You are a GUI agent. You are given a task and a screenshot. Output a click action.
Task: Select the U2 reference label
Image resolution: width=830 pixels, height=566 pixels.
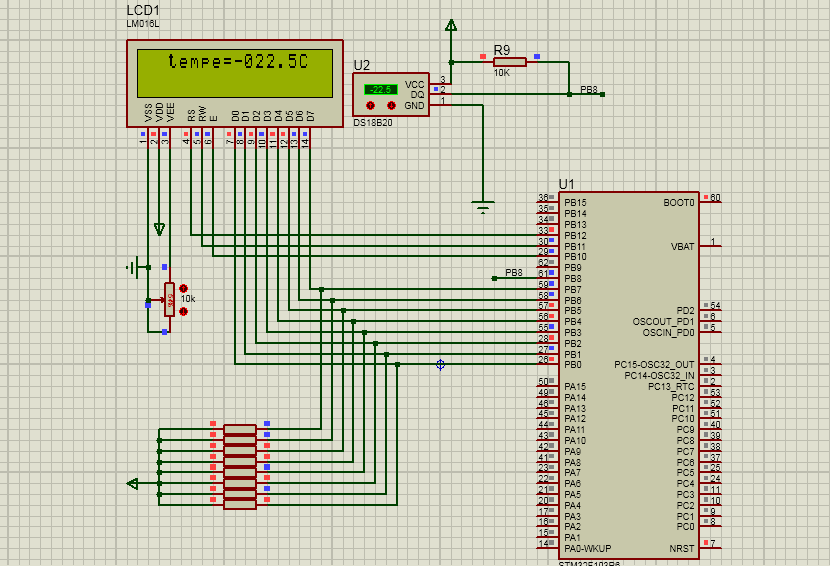(x=362, y=65)
